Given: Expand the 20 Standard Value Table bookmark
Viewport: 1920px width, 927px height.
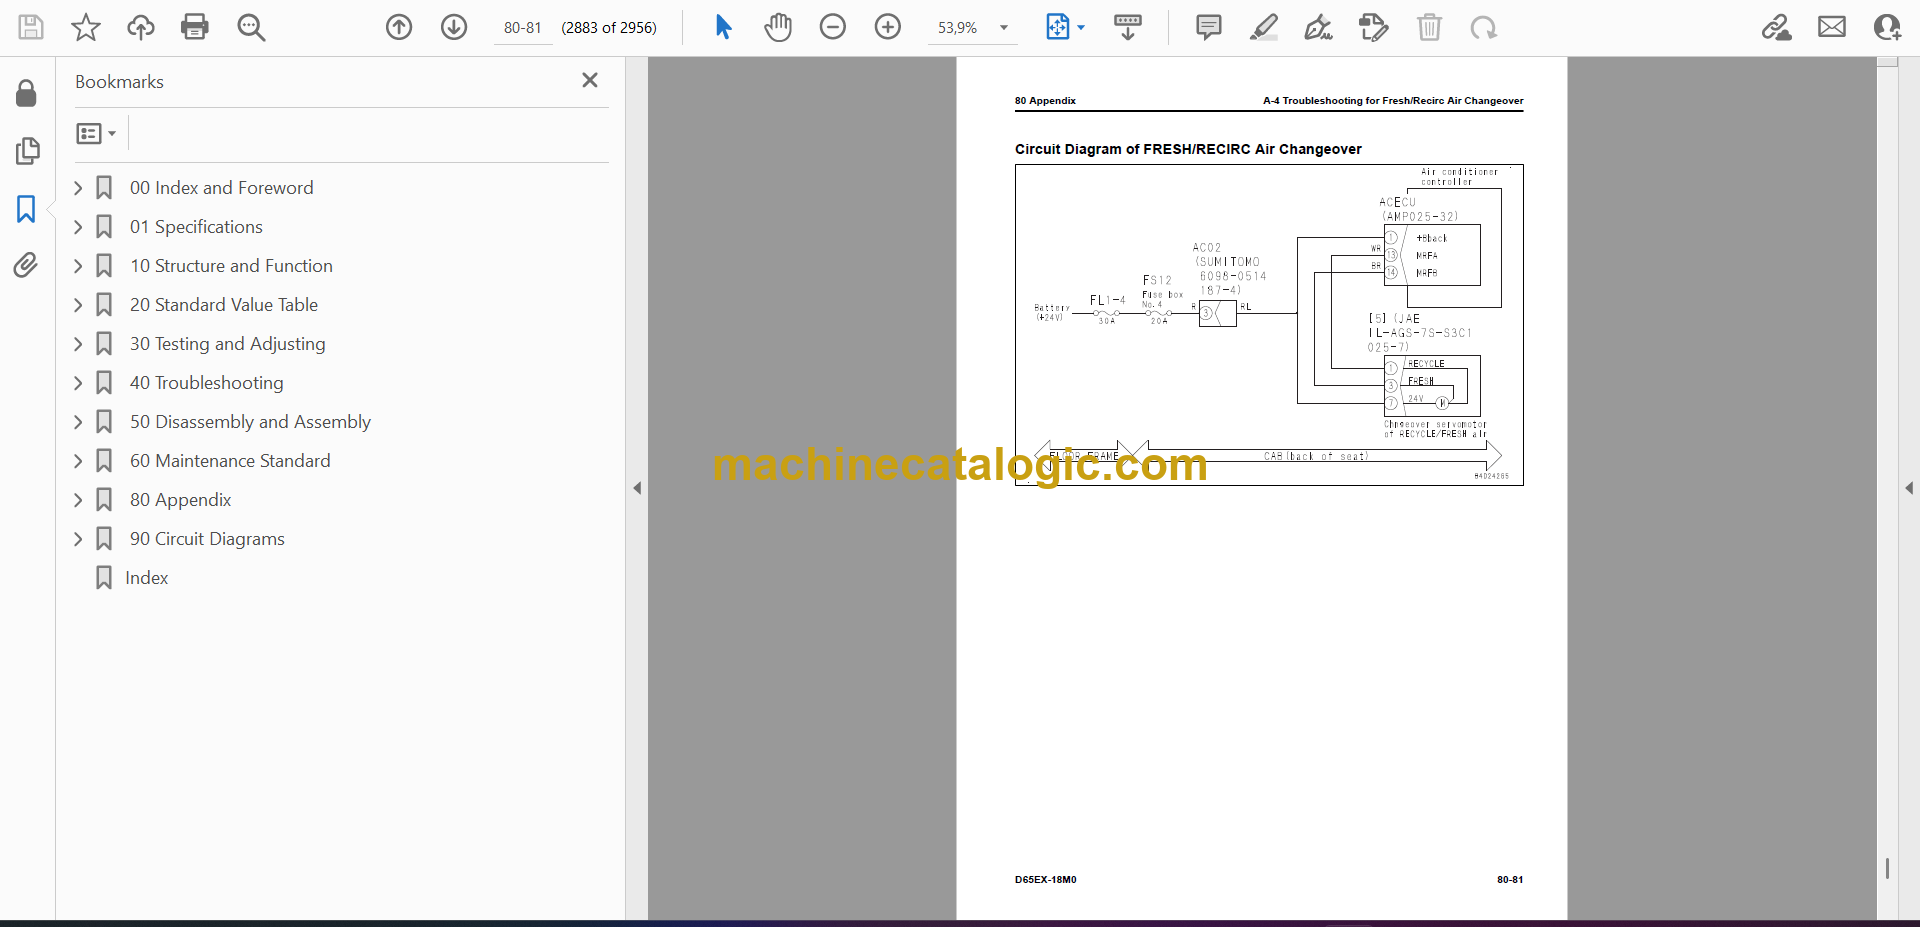Looking at the screenshot, I should click(x=78, y=304).
